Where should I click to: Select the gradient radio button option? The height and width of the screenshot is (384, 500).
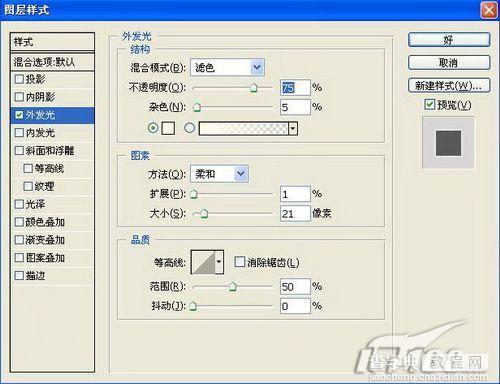[x=190, y=128]
